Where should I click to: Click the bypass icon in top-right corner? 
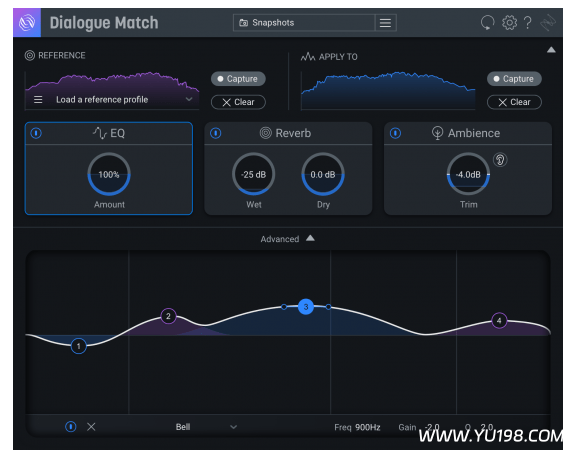(548, 23)
